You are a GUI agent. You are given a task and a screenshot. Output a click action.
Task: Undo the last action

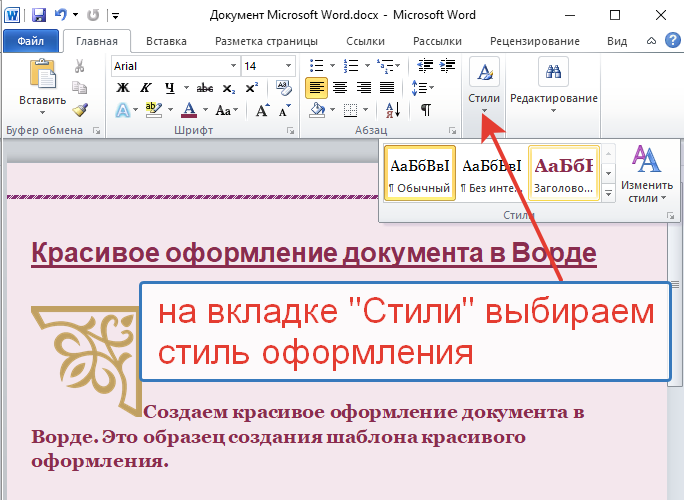coord(61,15)
